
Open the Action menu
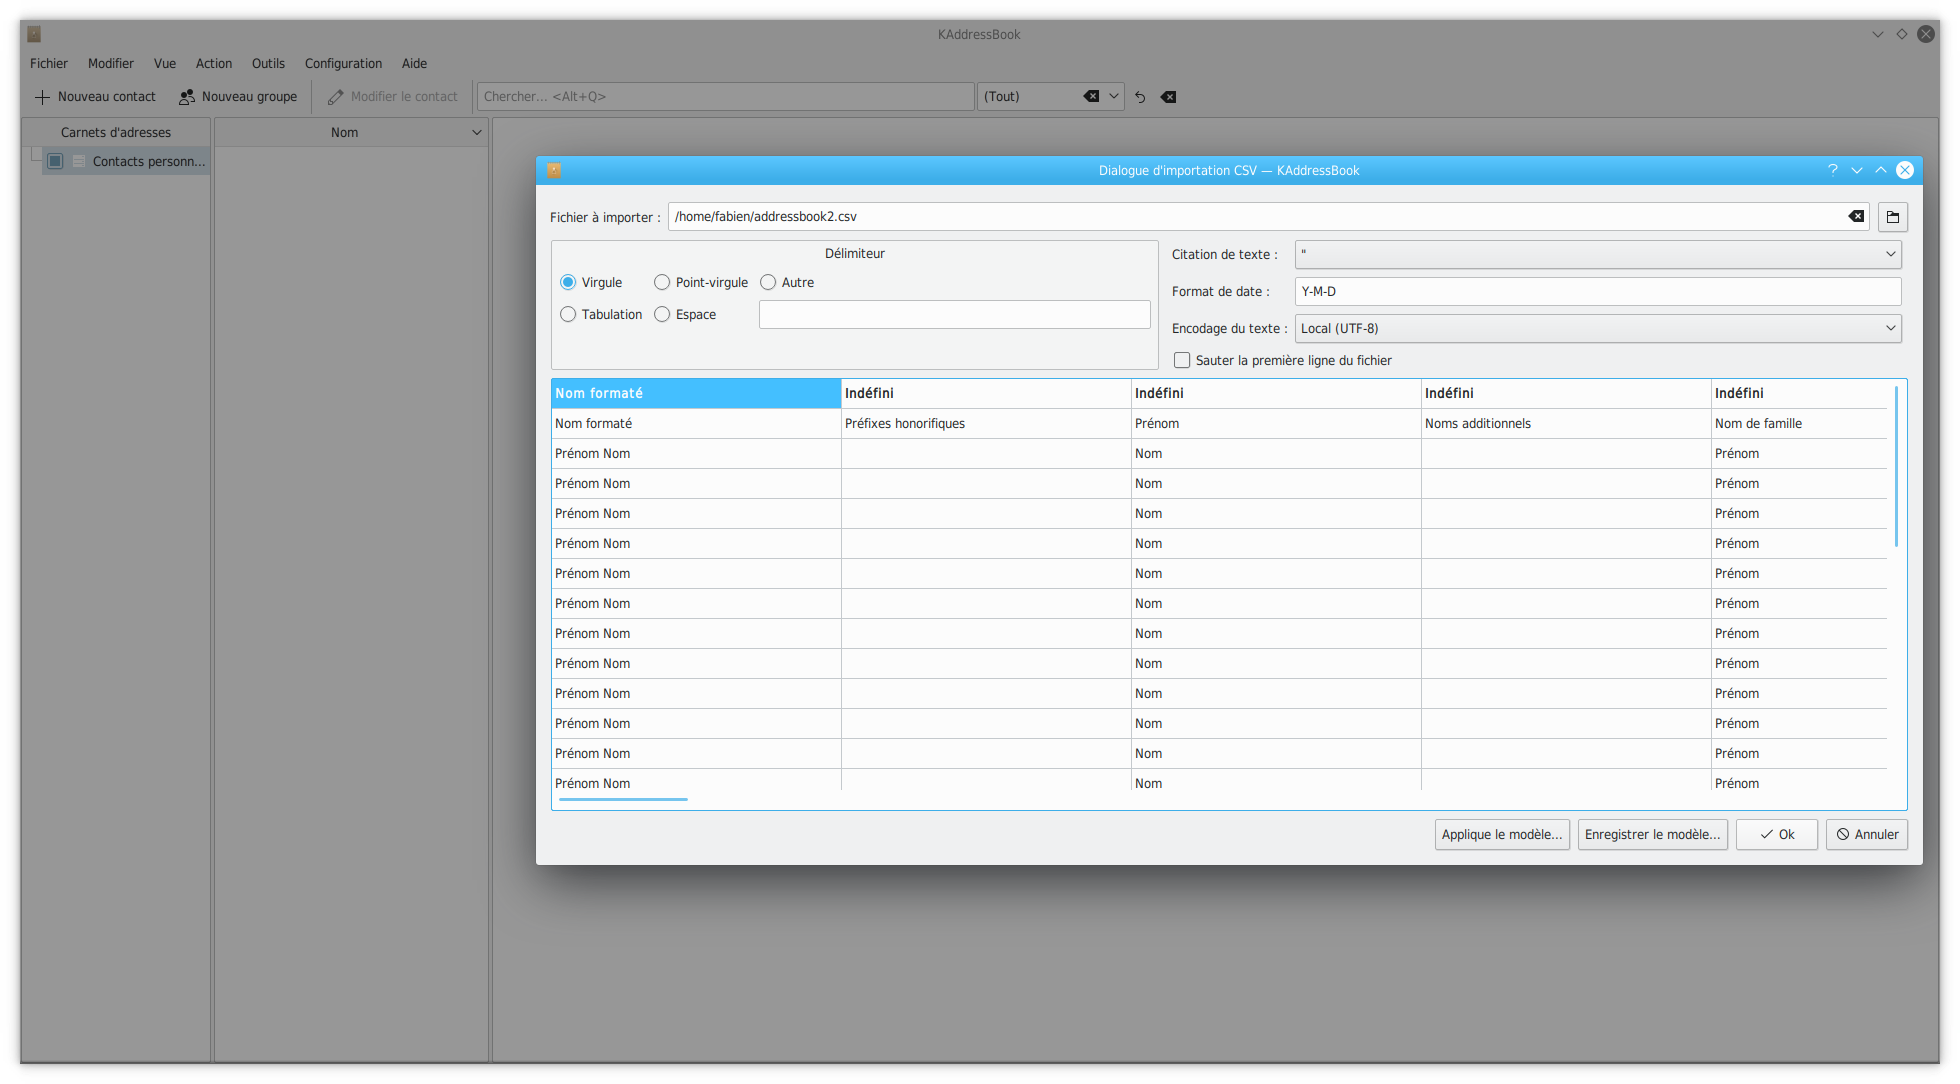(214, 63)
